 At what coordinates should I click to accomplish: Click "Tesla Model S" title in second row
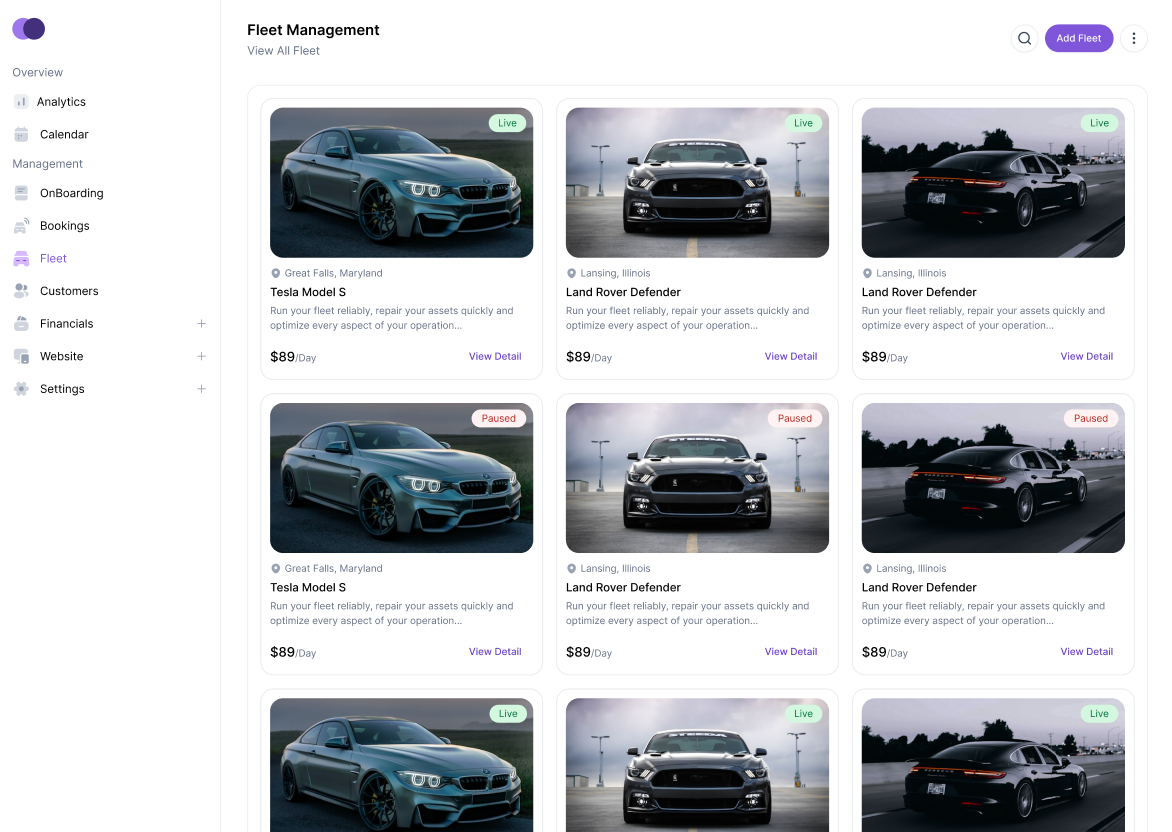pyautogui.click(x=308, y=588)
